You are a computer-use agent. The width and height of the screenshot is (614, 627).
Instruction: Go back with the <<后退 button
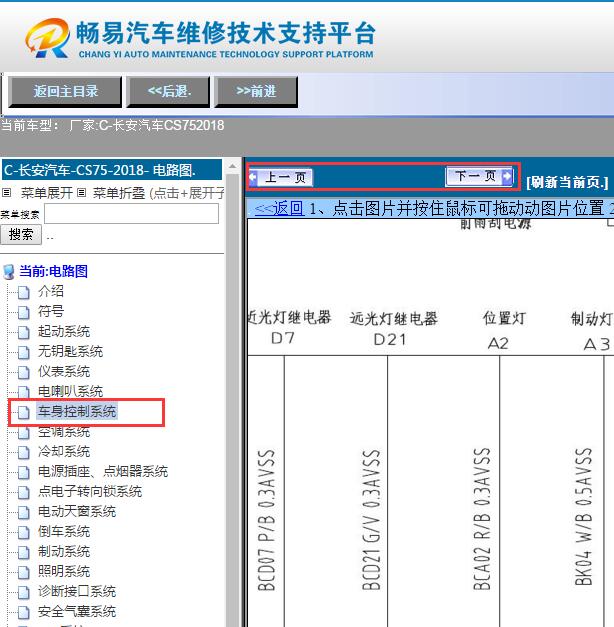(x=168, y=92)
